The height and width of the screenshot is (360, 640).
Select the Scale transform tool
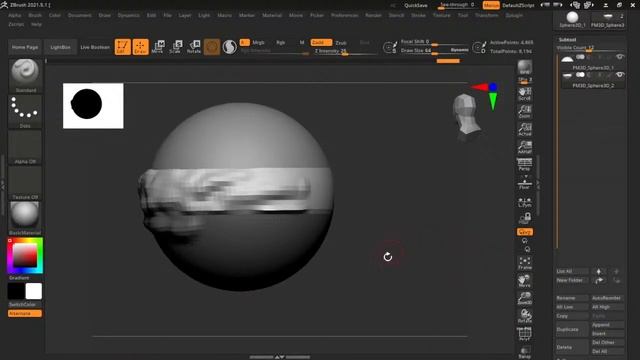click(x=176, y=47)
